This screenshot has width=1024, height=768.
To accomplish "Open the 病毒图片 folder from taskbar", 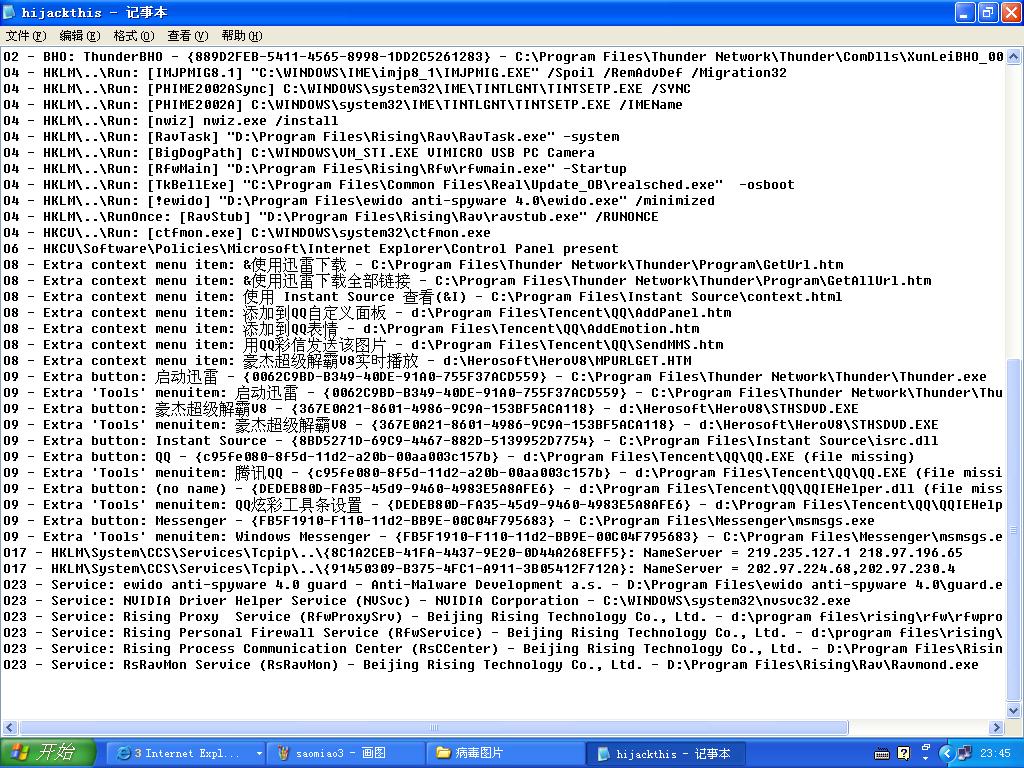I will (504, 754).
